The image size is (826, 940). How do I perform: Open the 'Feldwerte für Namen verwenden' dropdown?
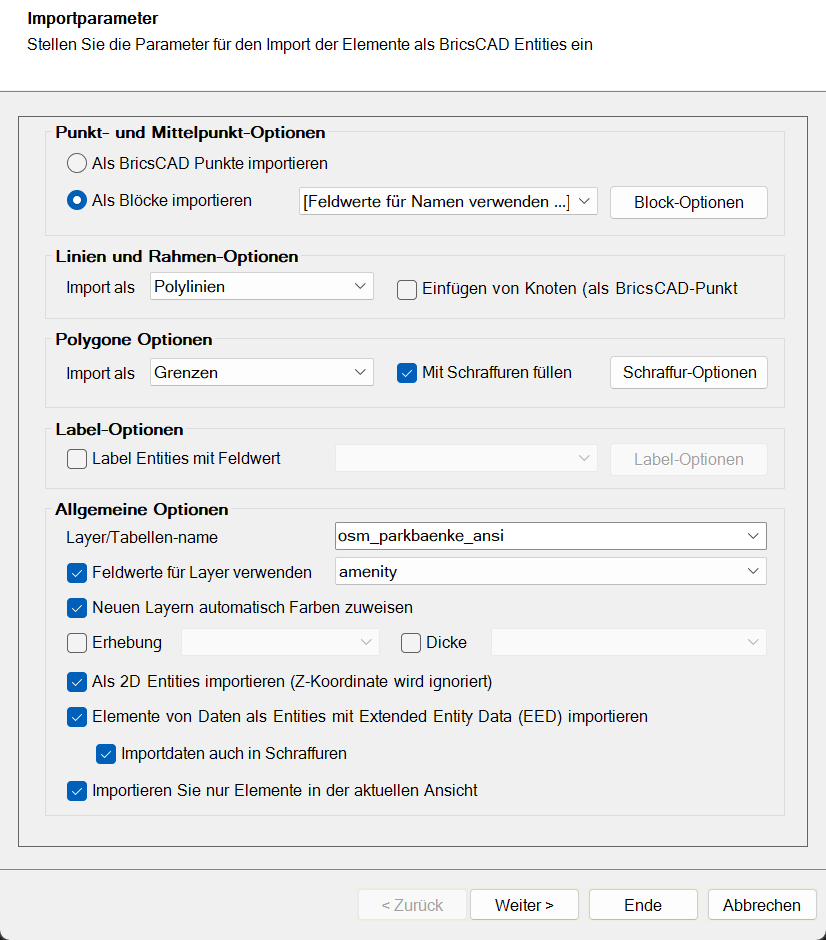click(x=583, y=200)
